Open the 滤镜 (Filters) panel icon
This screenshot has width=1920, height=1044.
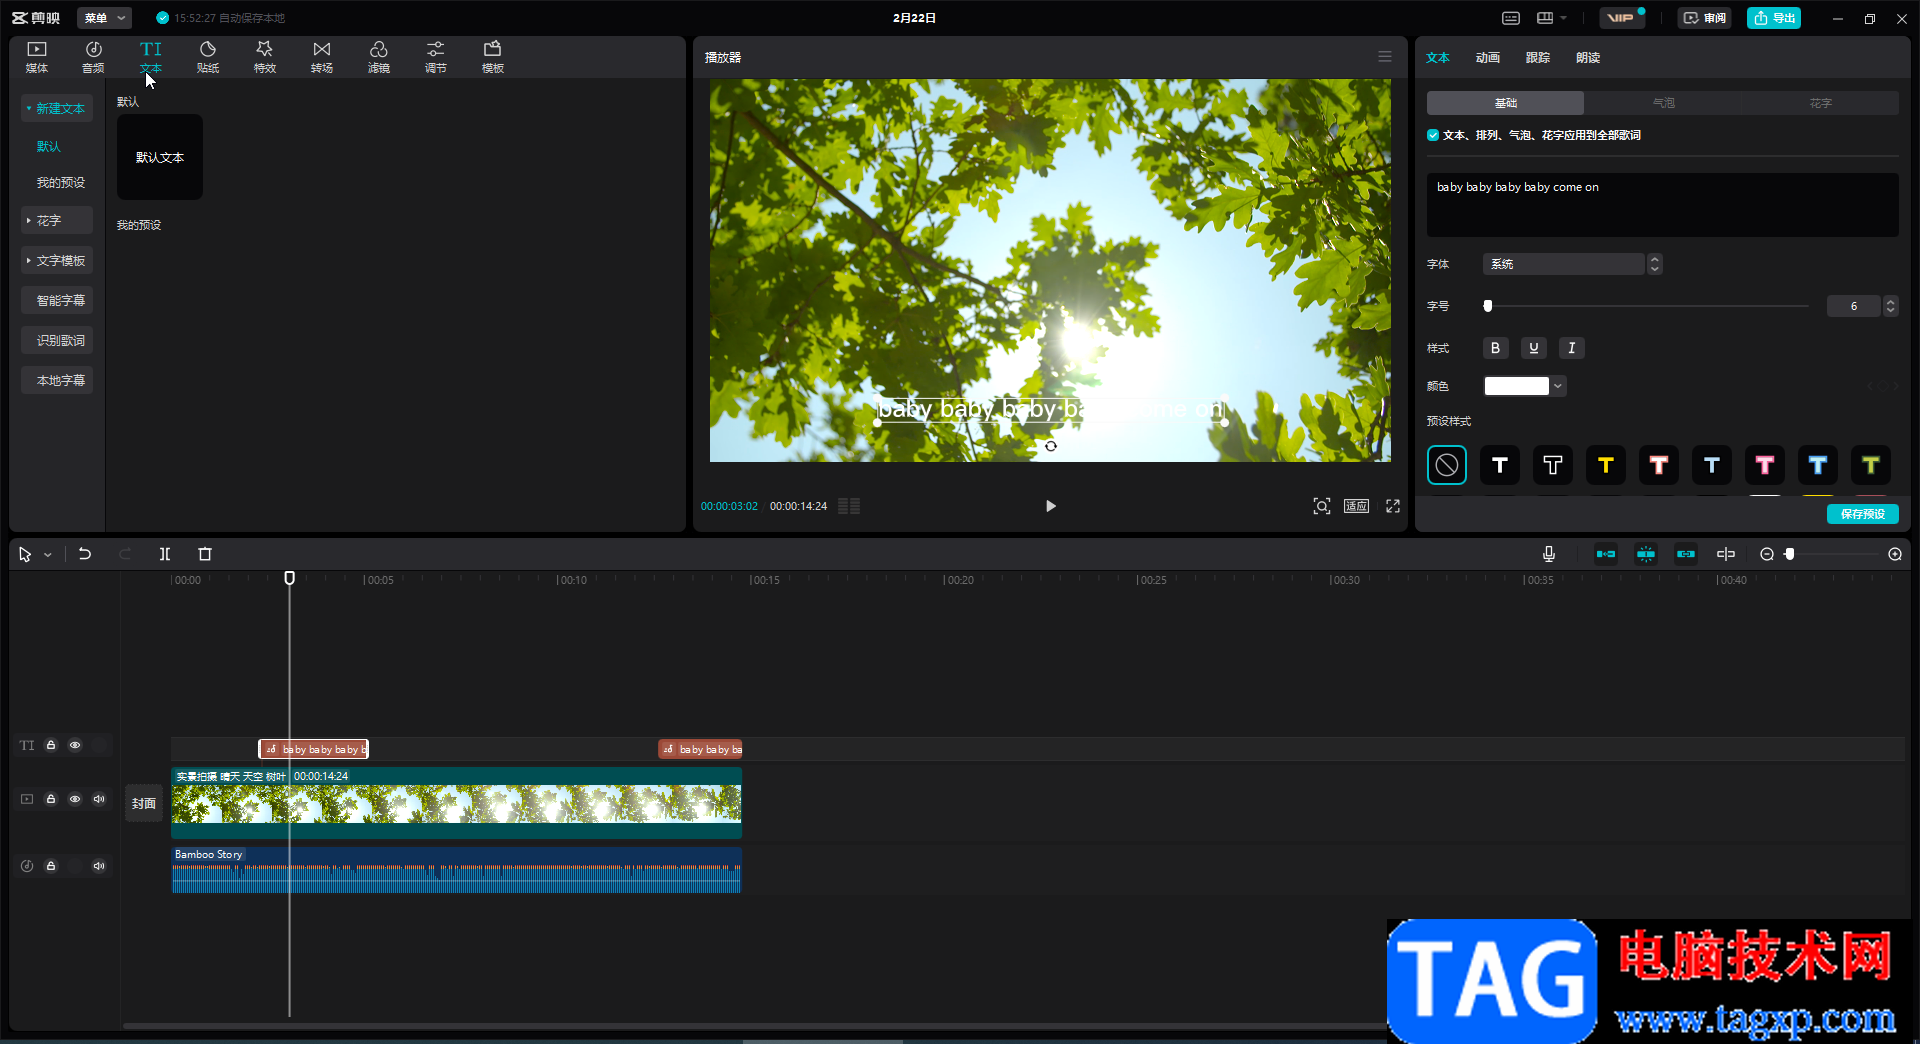click(x=379, y=57)
